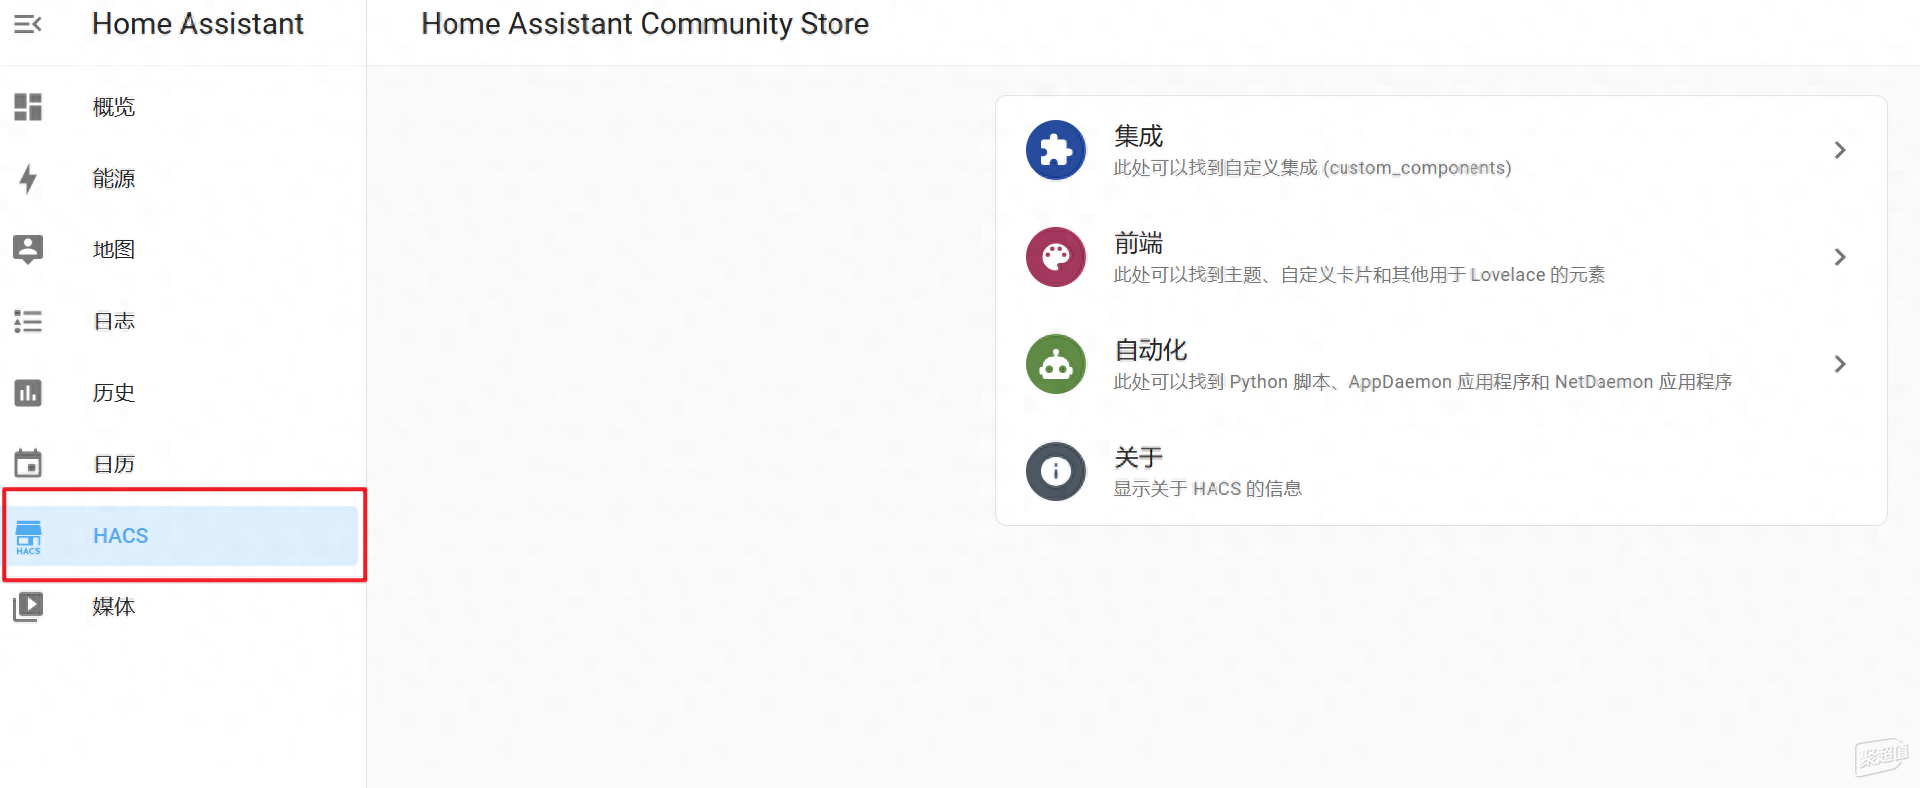Click the blue puzzle piece 集成 icon
The image size is (1920, 788).
1056,150
